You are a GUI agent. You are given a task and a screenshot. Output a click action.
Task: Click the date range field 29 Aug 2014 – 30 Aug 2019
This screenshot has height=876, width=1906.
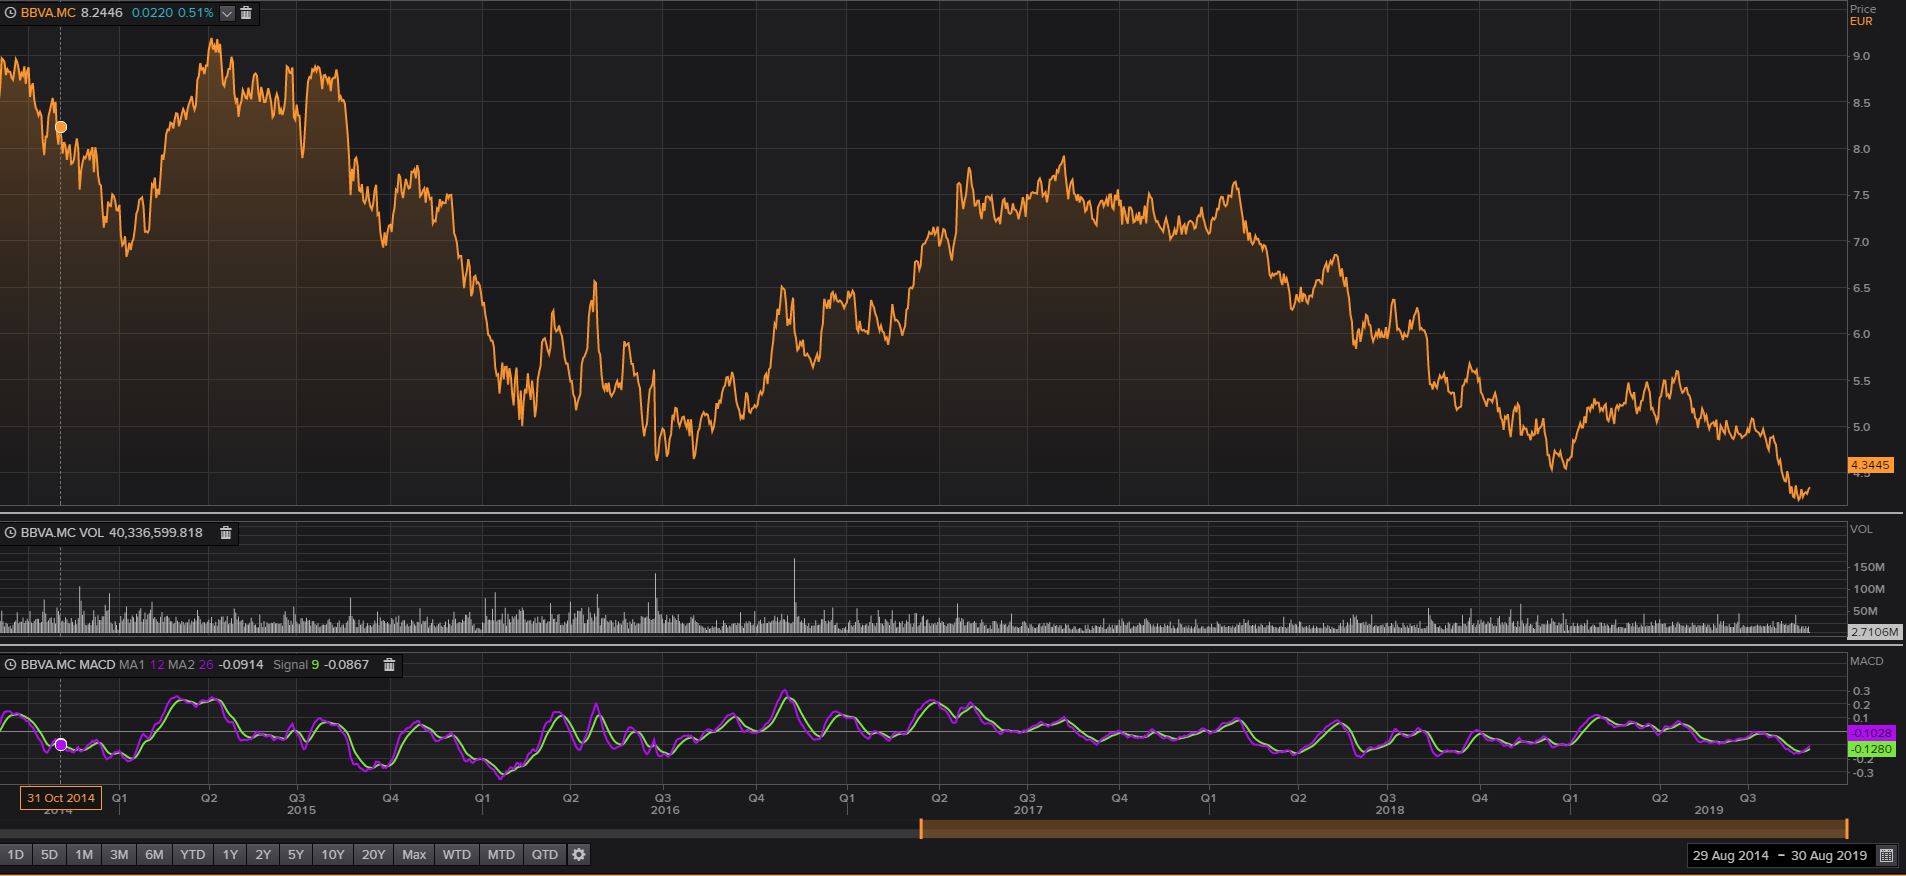[x=1780, y=855]
